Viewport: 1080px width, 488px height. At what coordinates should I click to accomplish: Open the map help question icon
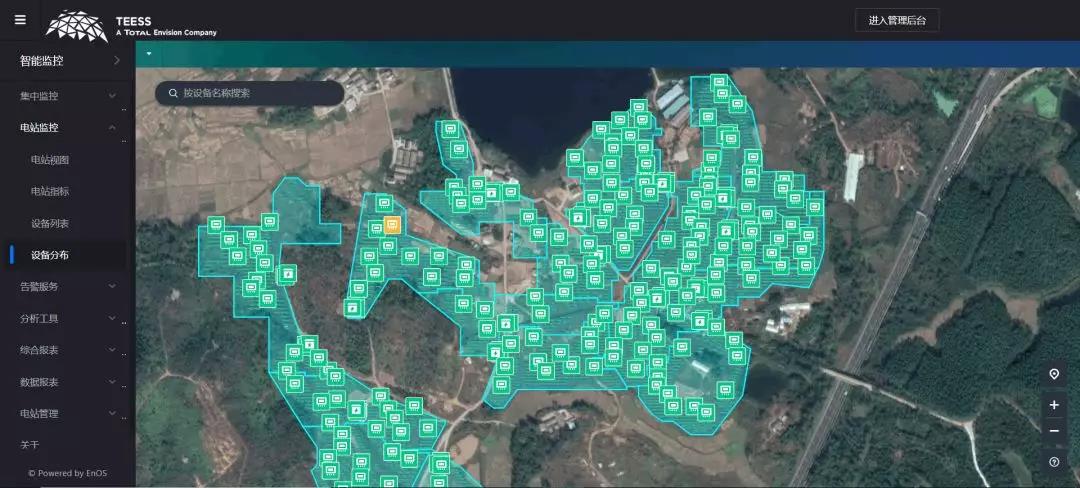click(1054, 462)
